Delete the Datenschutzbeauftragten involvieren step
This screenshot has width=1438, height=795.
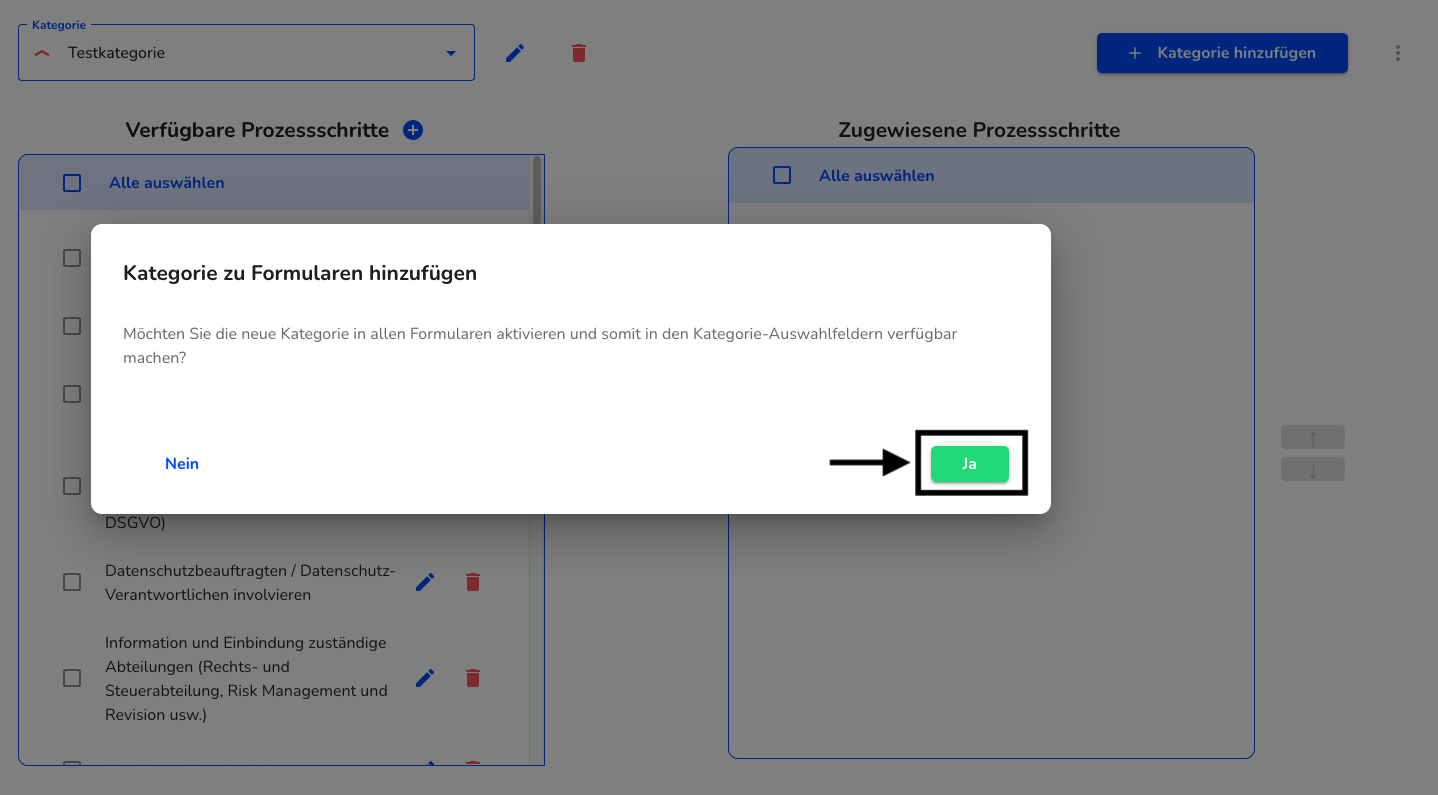473,582
